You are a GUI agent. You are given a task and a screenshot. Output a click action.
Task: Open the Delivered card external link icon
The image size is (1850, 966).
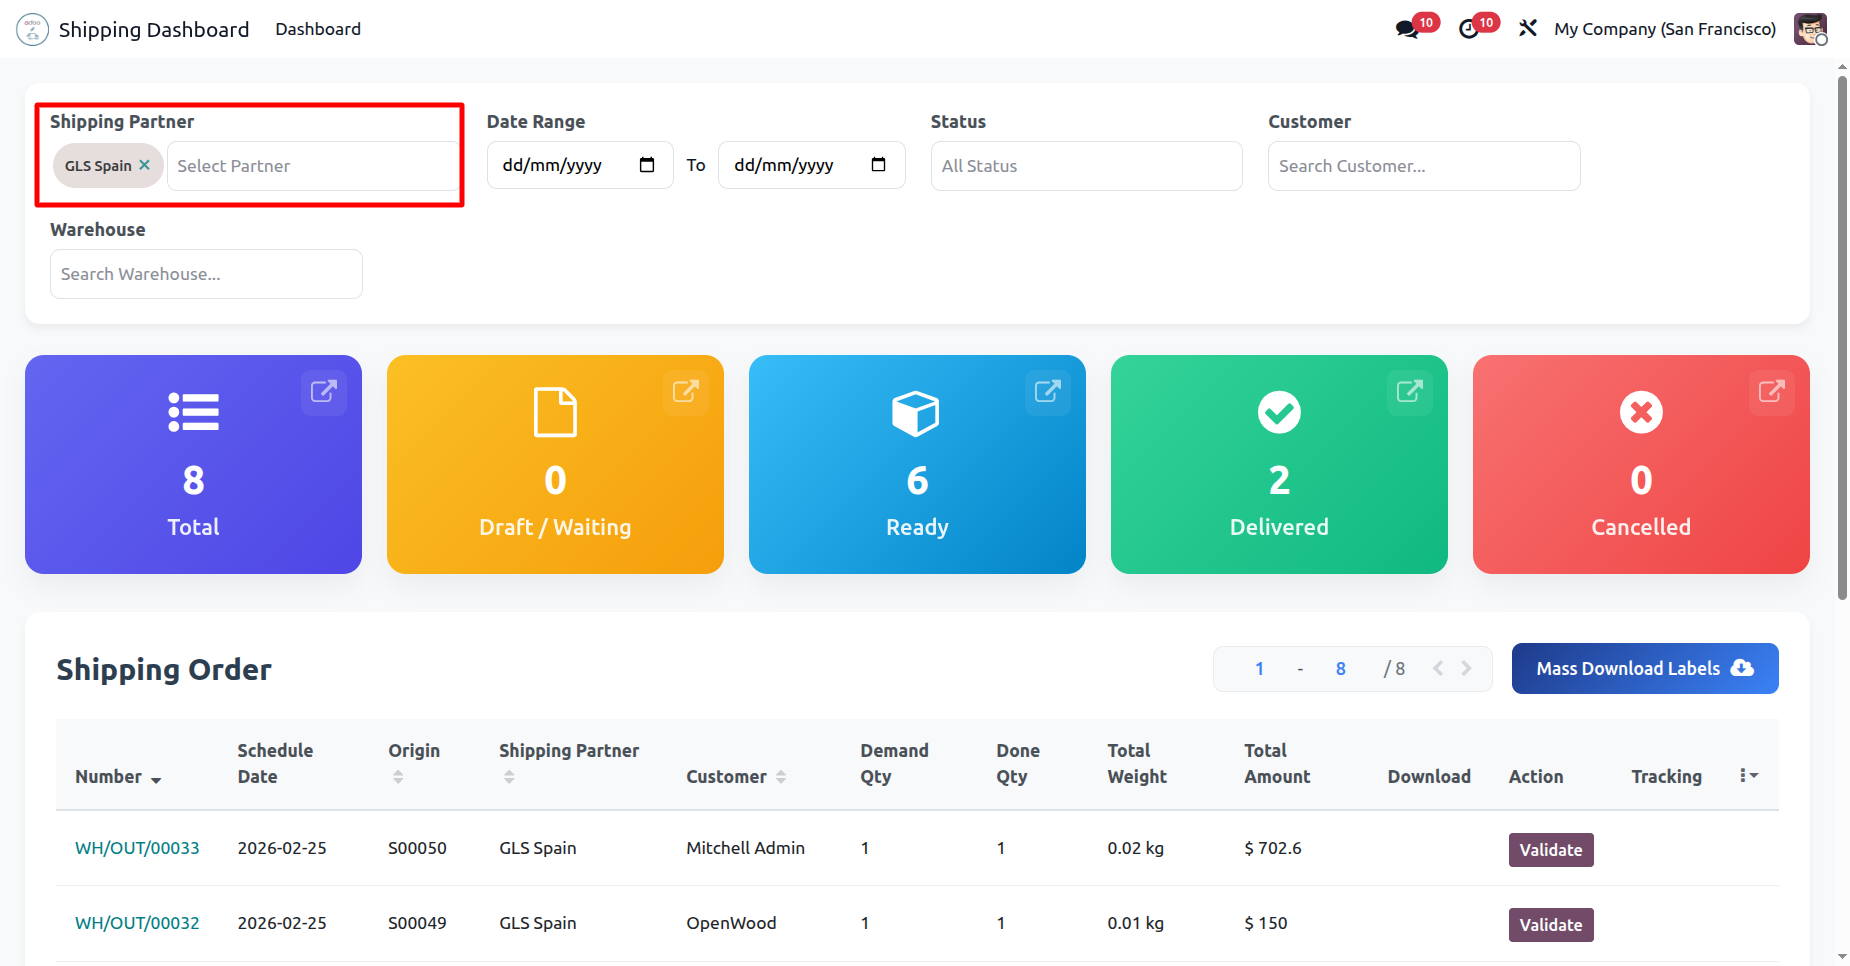point(1409,391)
